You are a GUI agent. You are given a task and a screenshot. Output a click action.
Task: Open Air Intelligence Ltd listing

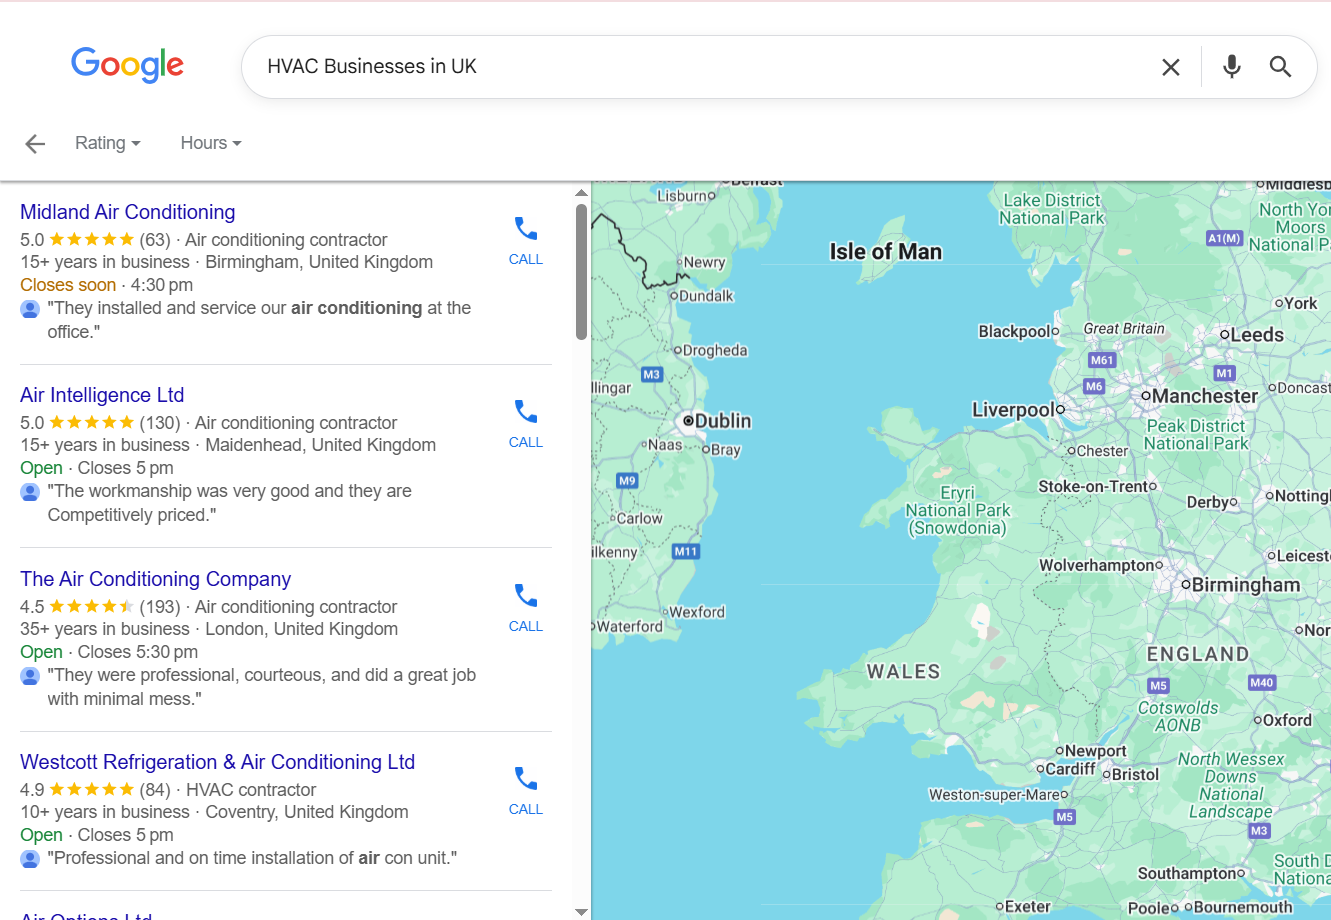pyautogui.click(x=102, y=395)
